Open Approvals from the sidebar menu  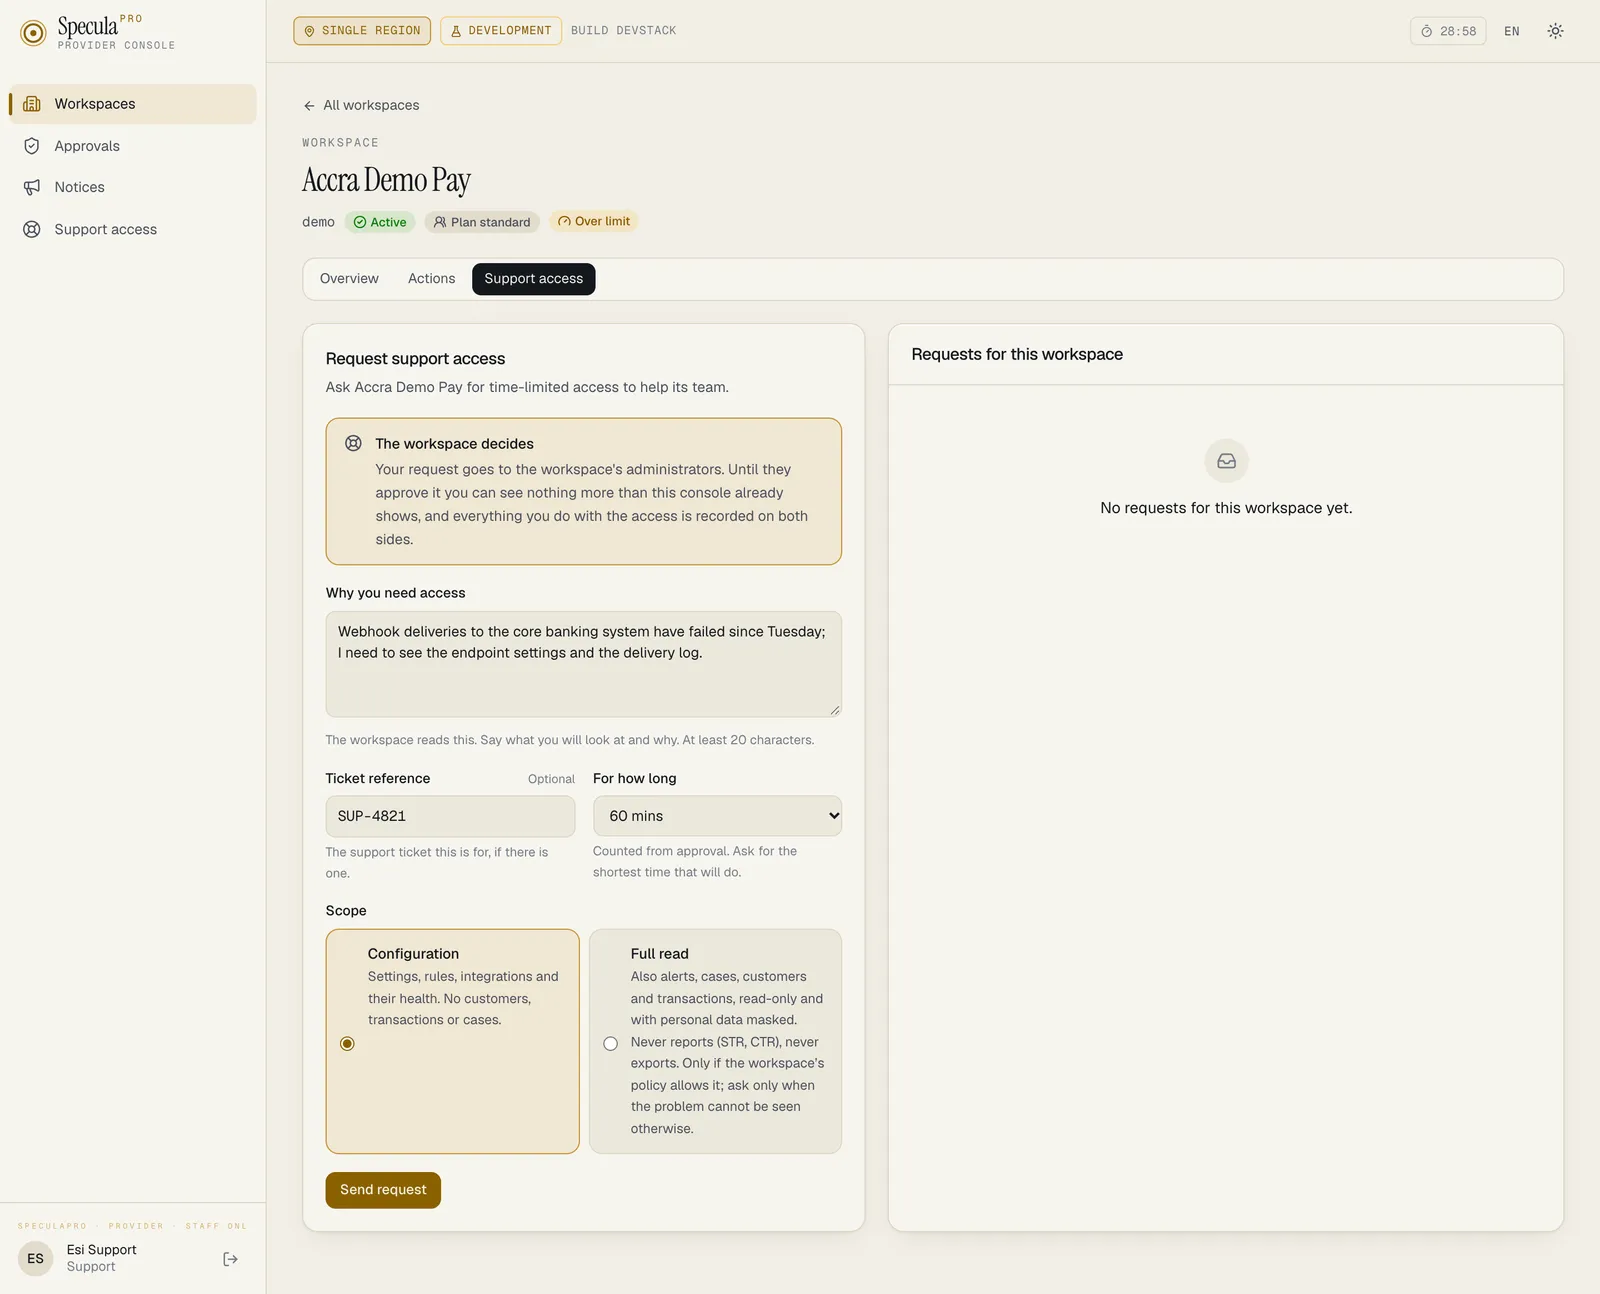(132, 146)
